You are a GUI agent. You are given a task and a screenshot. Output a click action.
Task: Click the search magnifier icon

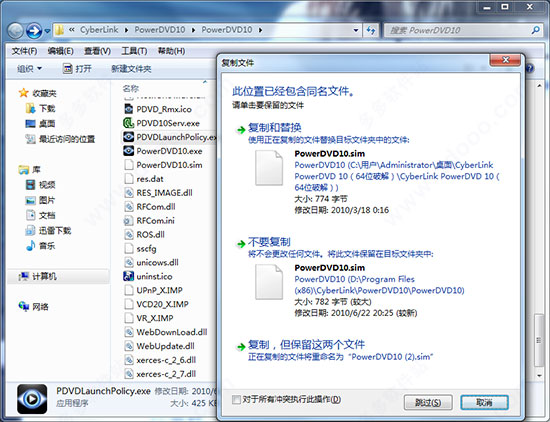536,30
